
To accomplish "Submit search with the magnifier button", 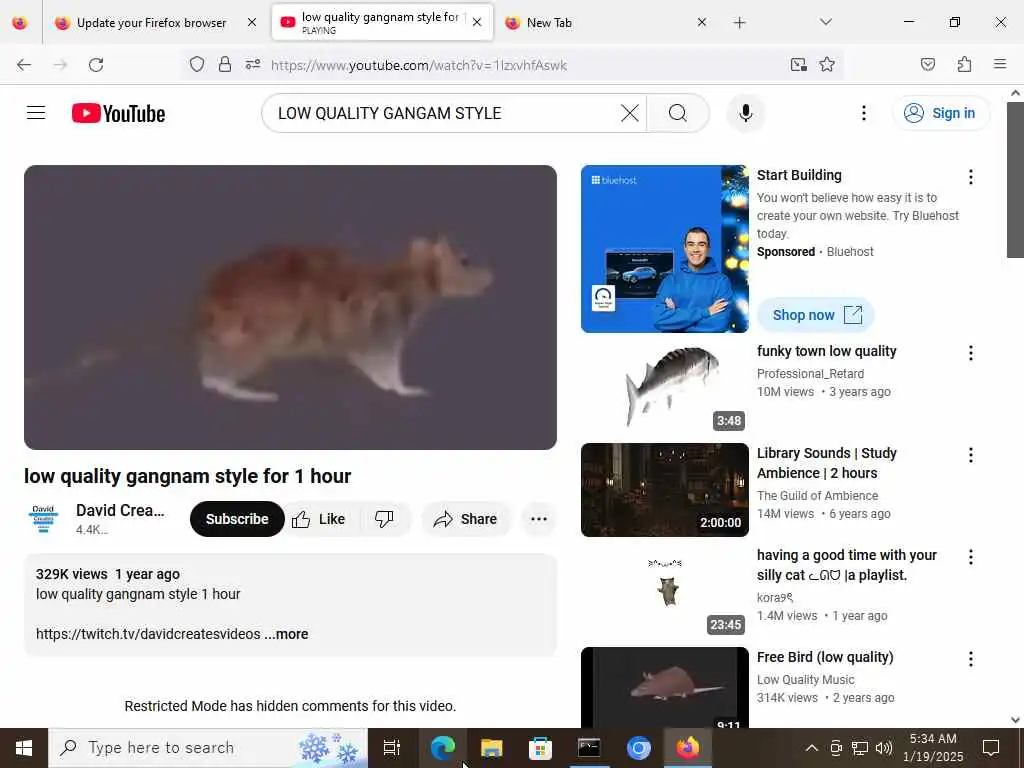I will point(678,113).
